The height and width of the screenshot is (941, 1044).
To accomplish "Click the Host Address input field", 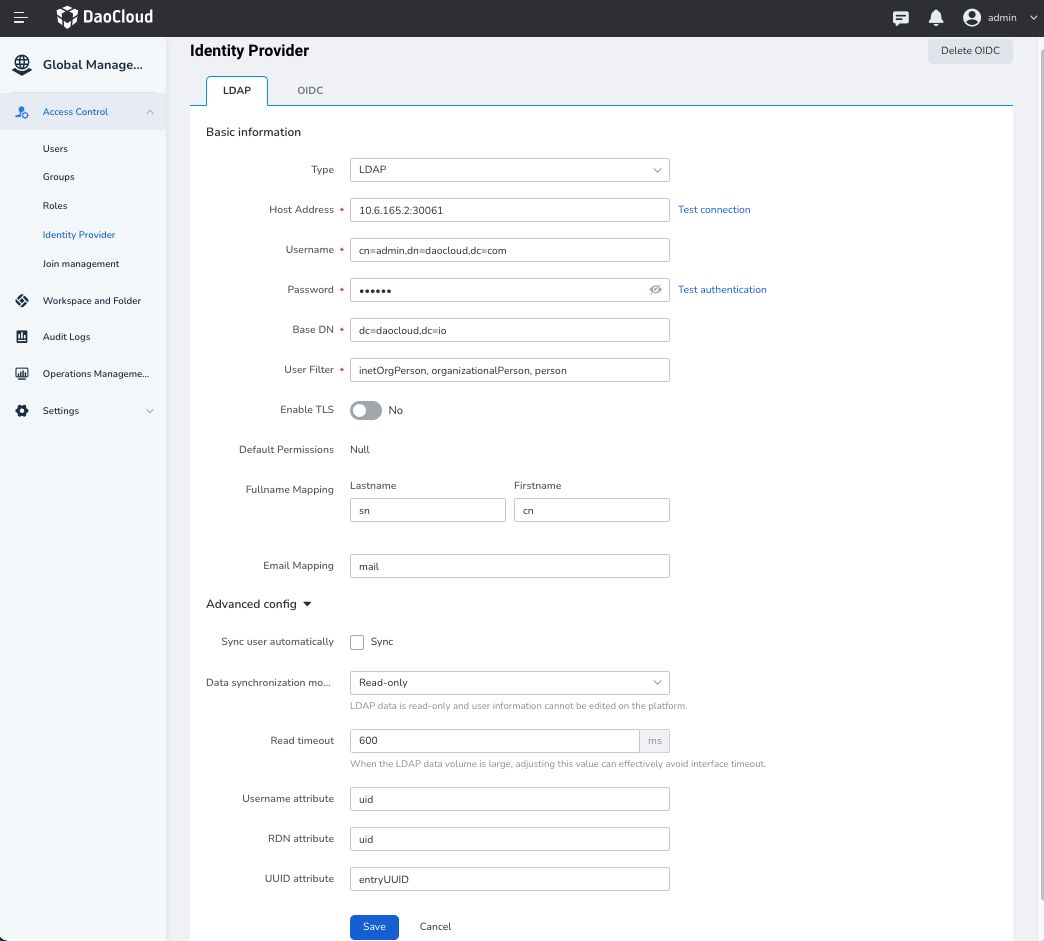I will coord(509,210).
